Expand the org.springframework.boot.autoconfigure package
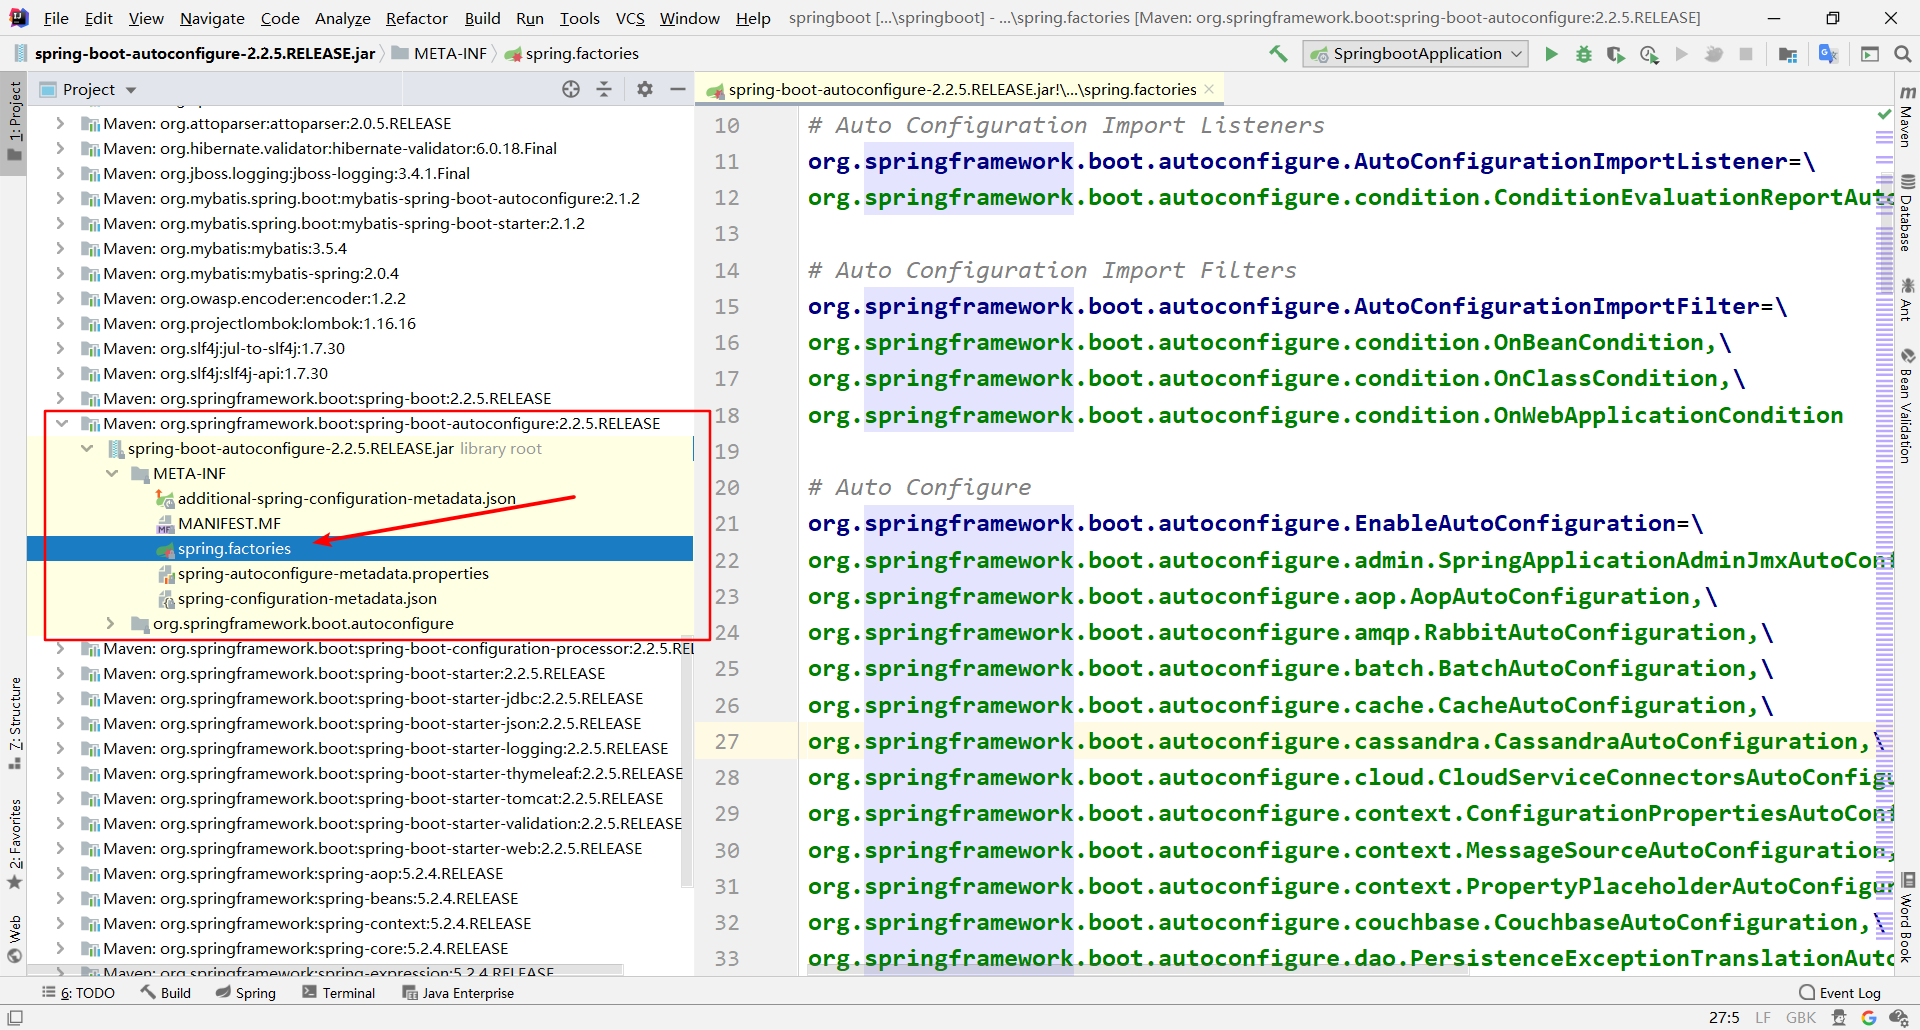The image size is (1920, 1030). pyautogui.click(x=111, y=624)
